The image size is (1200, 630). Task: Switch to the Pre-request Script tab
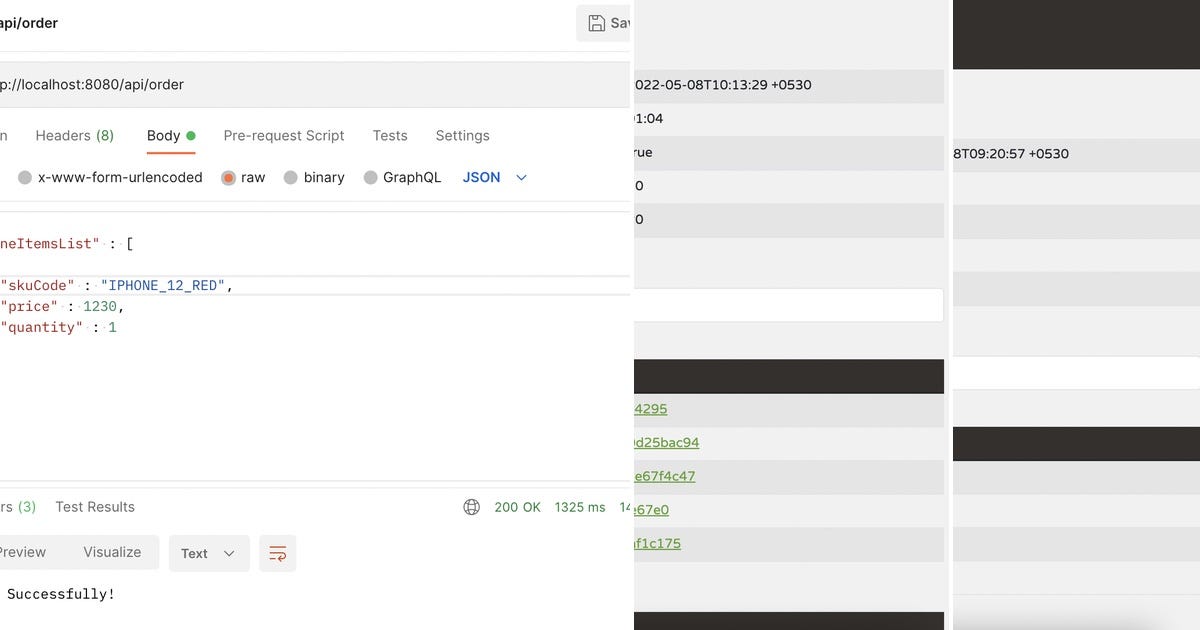tap(283, 135)
